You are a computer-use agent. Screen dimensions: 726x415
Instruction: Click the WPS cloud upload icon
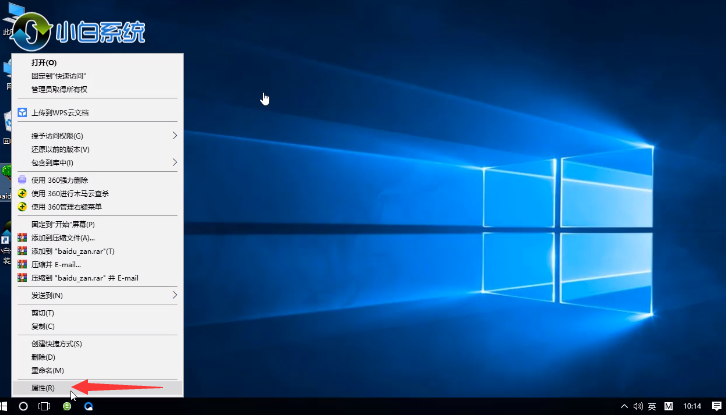[22, 113]
